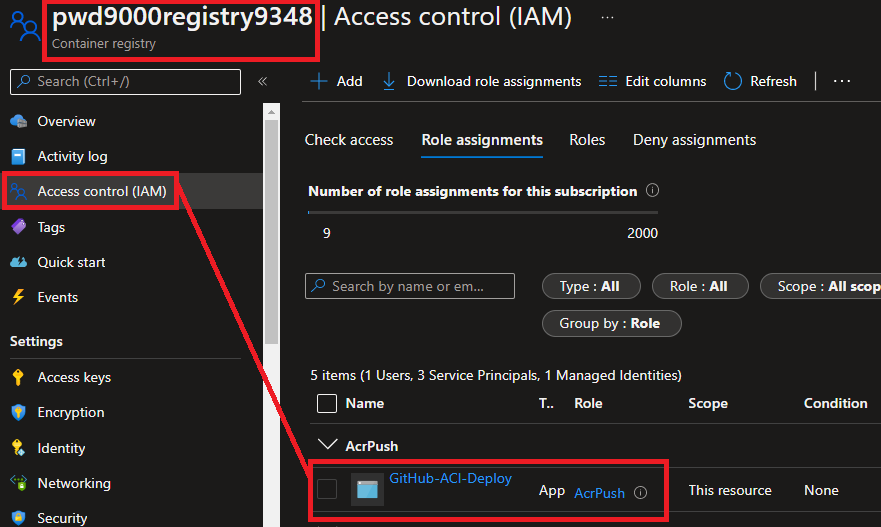Open the GitHub-ACI-Deploy link
The image size is (881, 527).
pos(451,479)
